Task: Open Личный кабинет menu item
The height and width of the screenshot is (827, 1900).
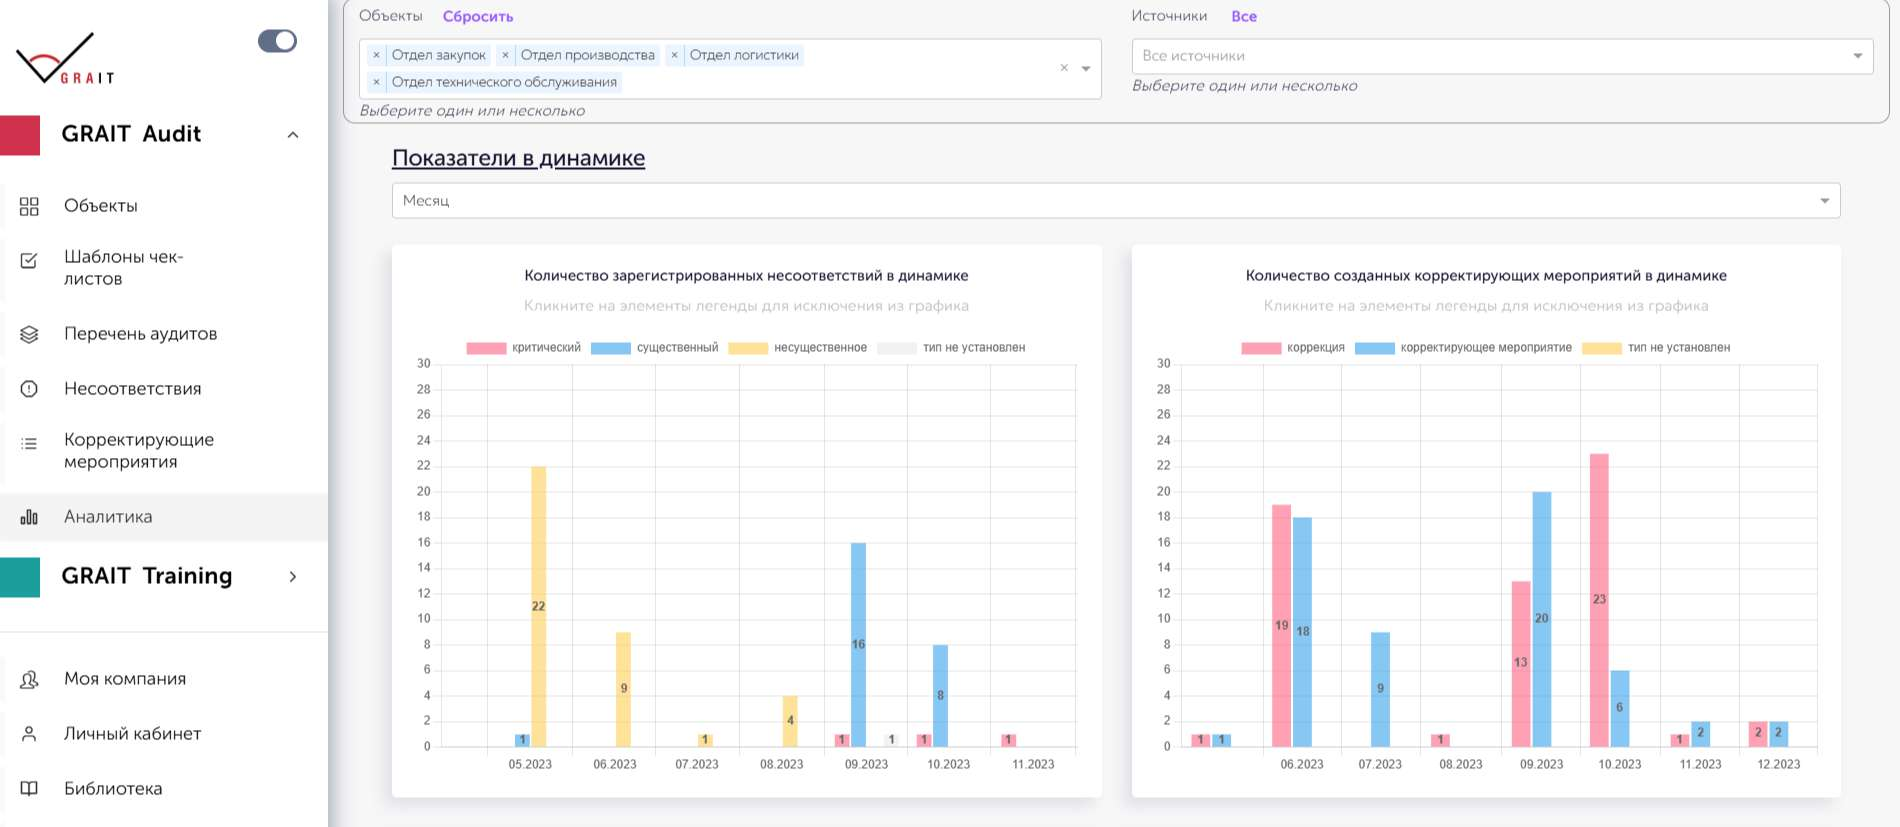Action: (x=132, y=734)
